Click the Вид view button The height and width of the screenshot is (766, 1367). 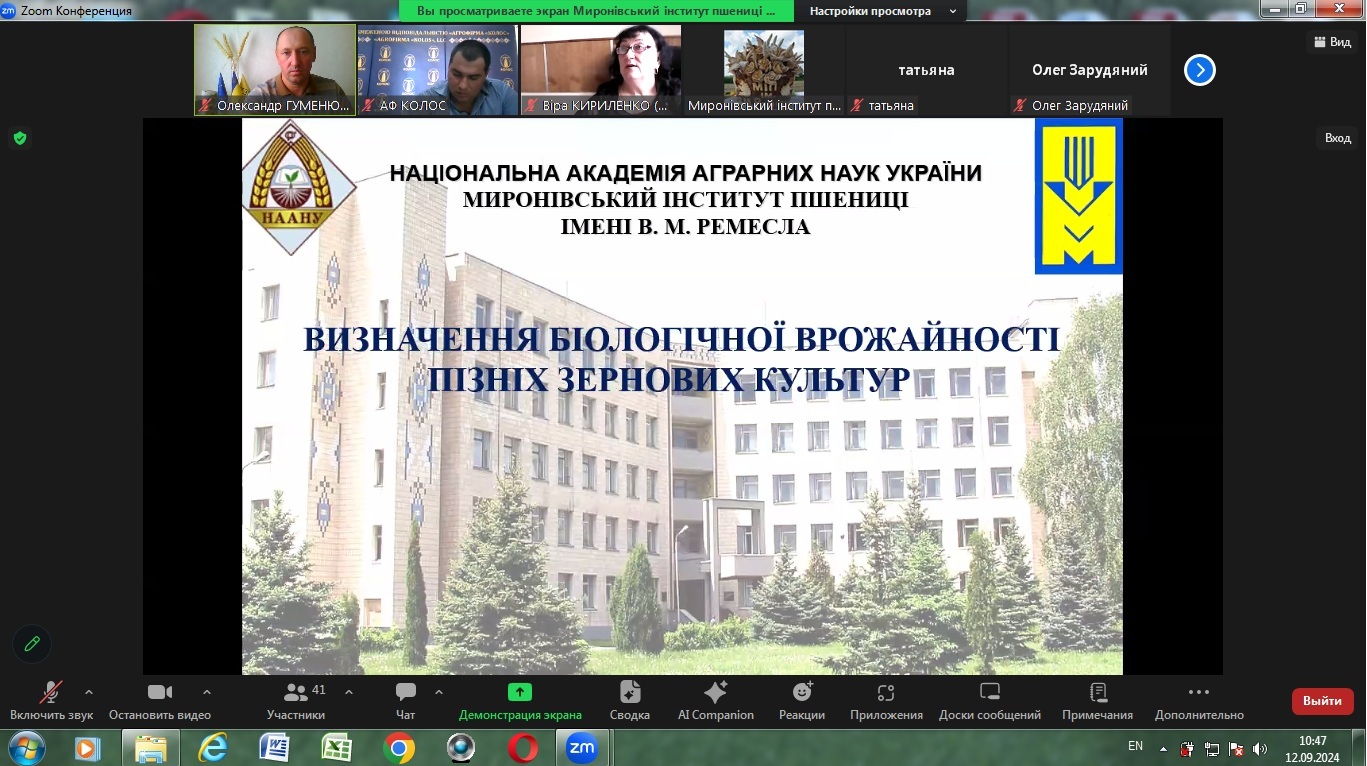[1331, 42]
